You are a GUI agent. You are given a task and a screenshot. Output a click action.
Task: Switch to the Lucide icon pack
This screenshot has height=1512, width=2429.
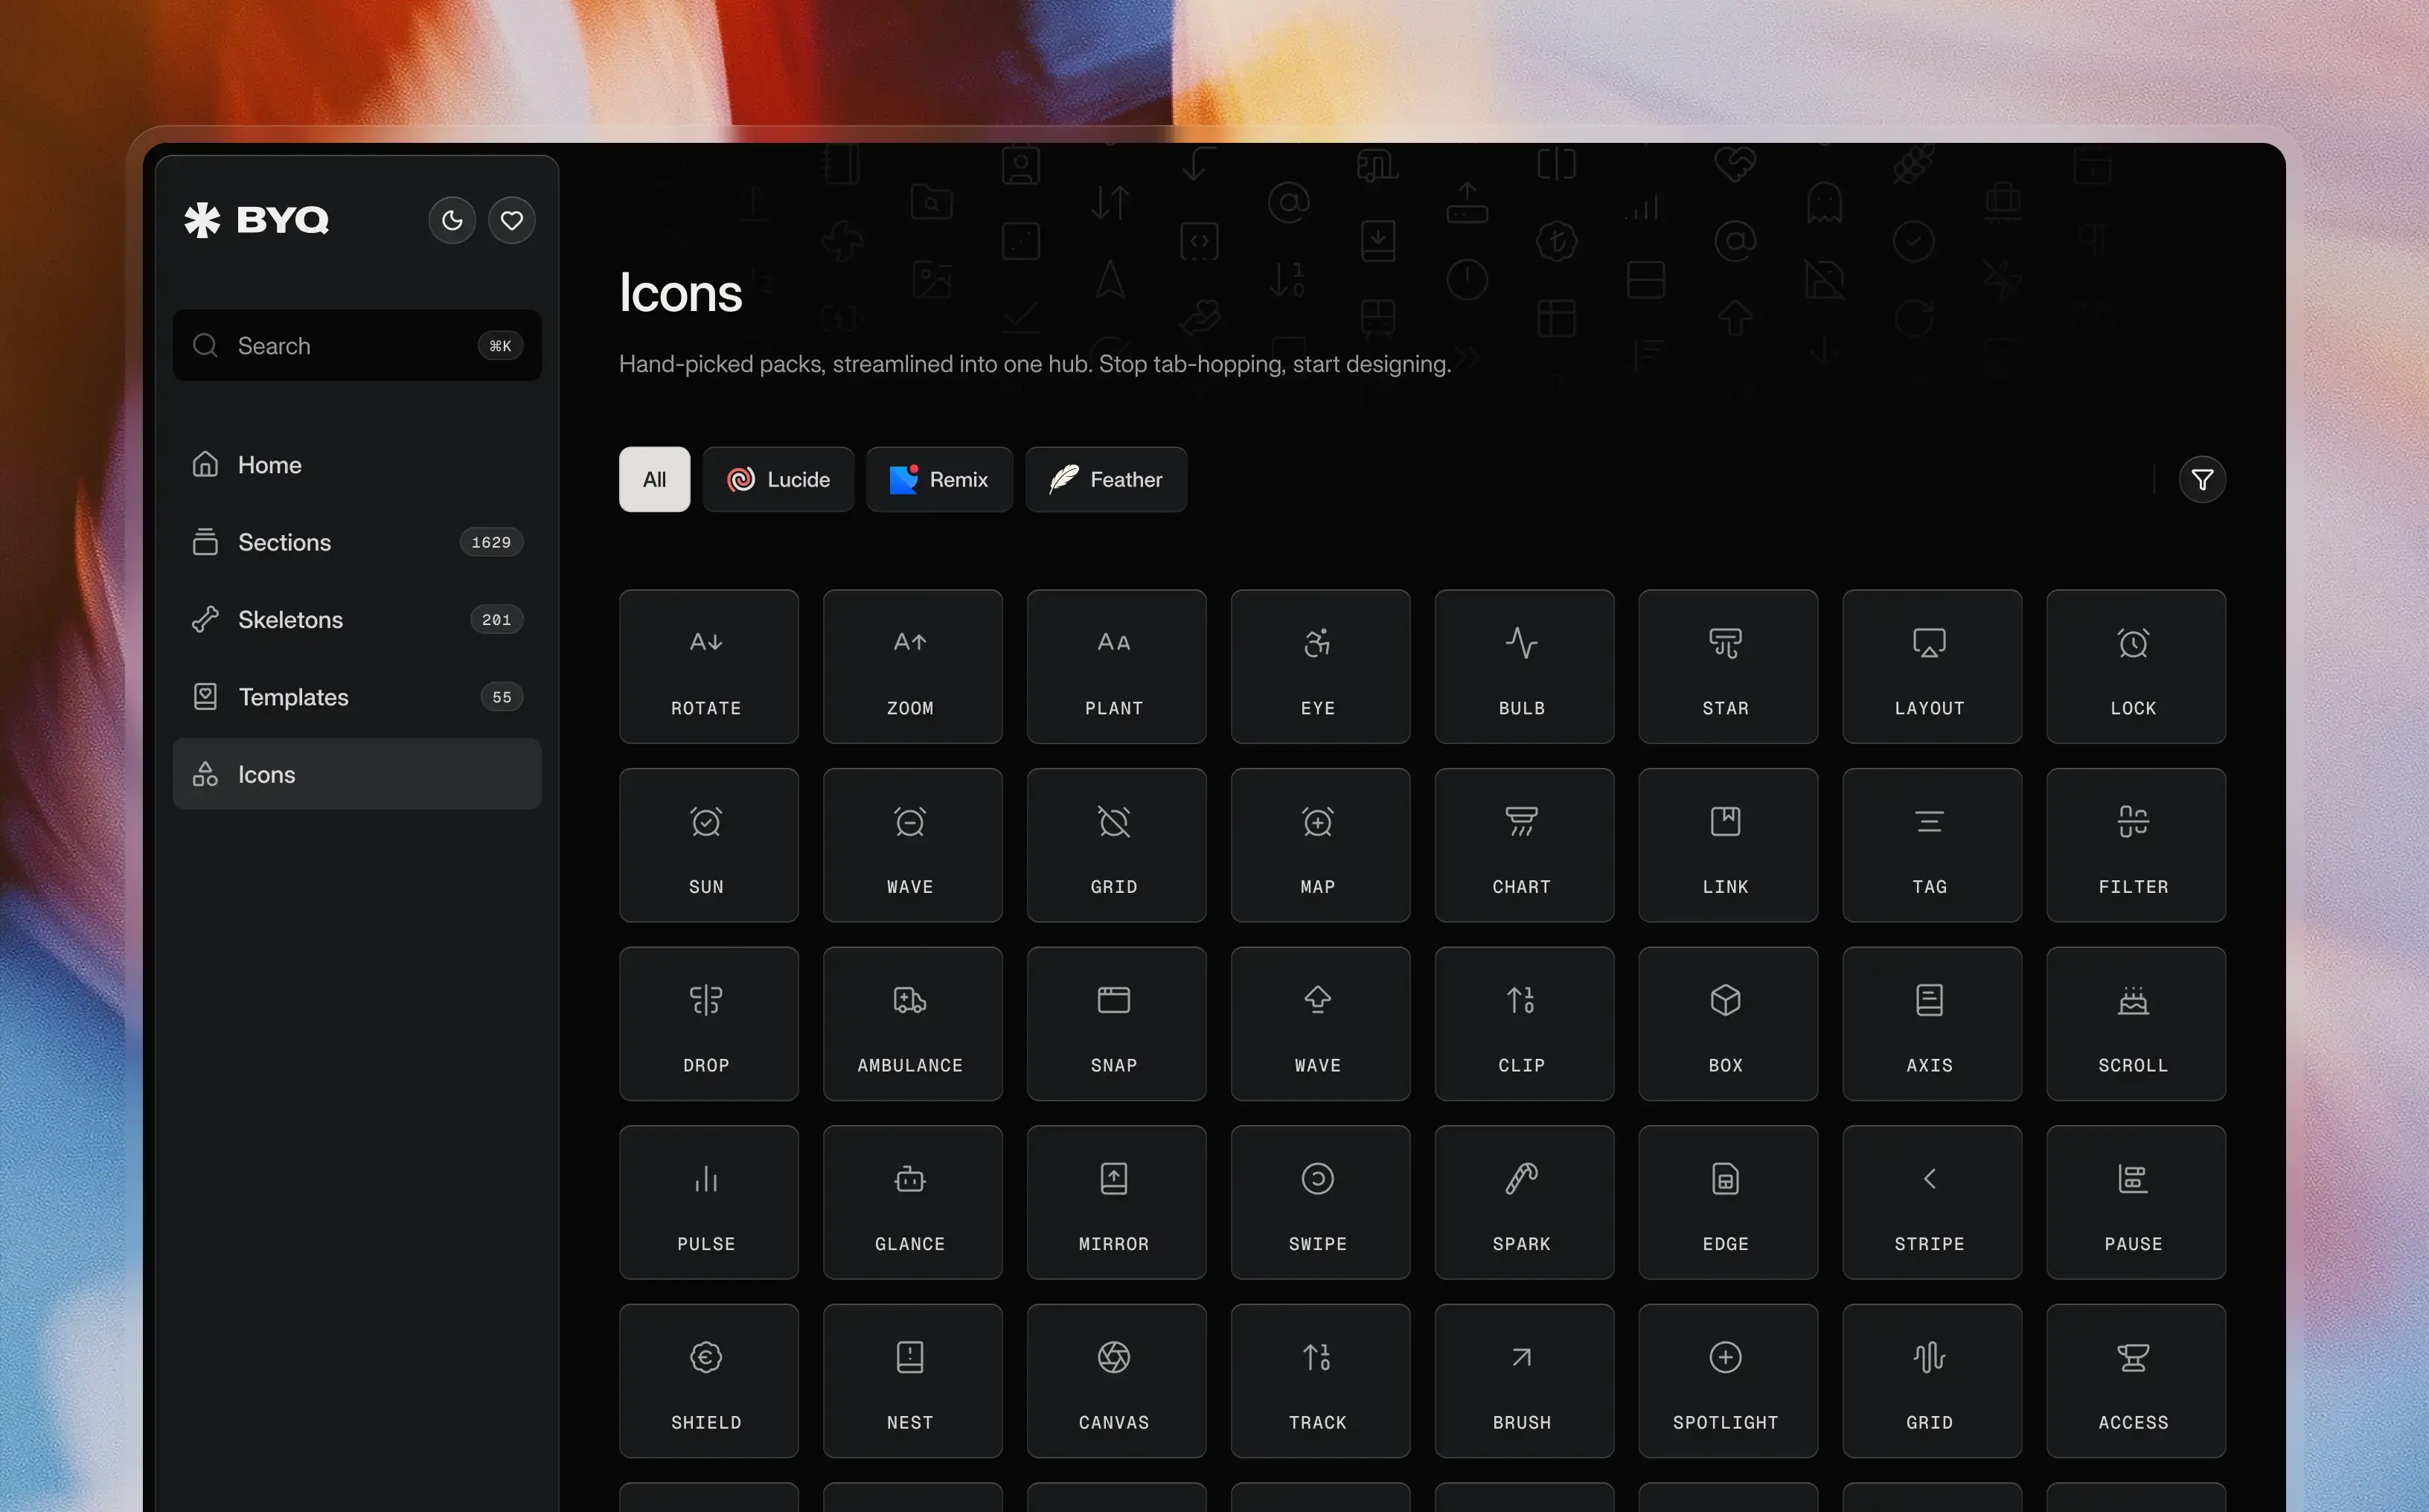click(x=778, y=480)
